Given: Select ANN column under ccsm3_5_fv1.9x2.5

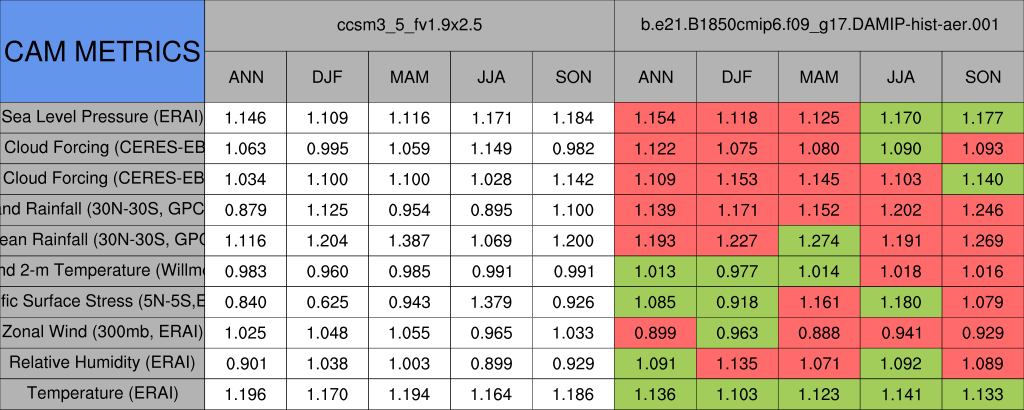Looking at the screenshot, I should click(x=246, y=77).
